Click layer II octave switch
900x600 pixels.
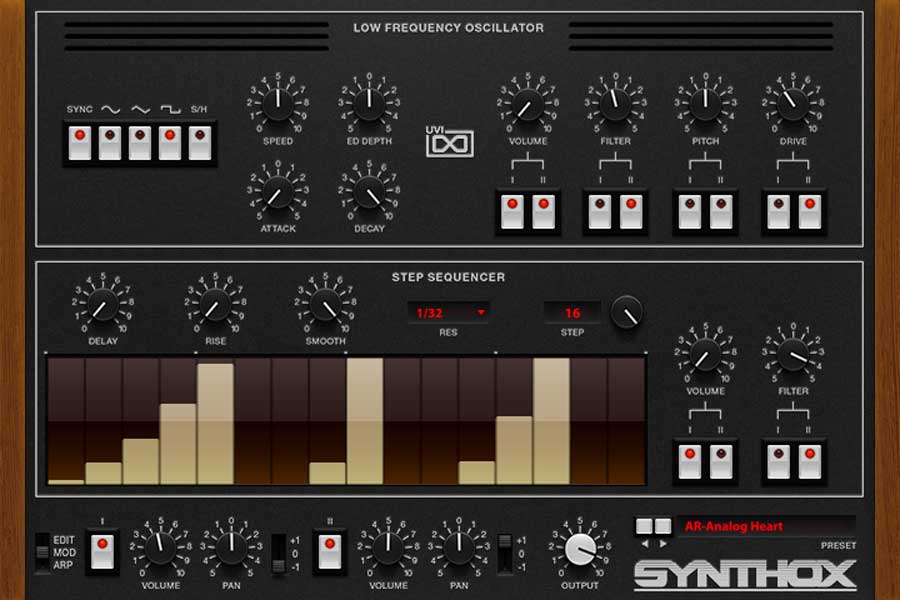click(x=505, y=553)
